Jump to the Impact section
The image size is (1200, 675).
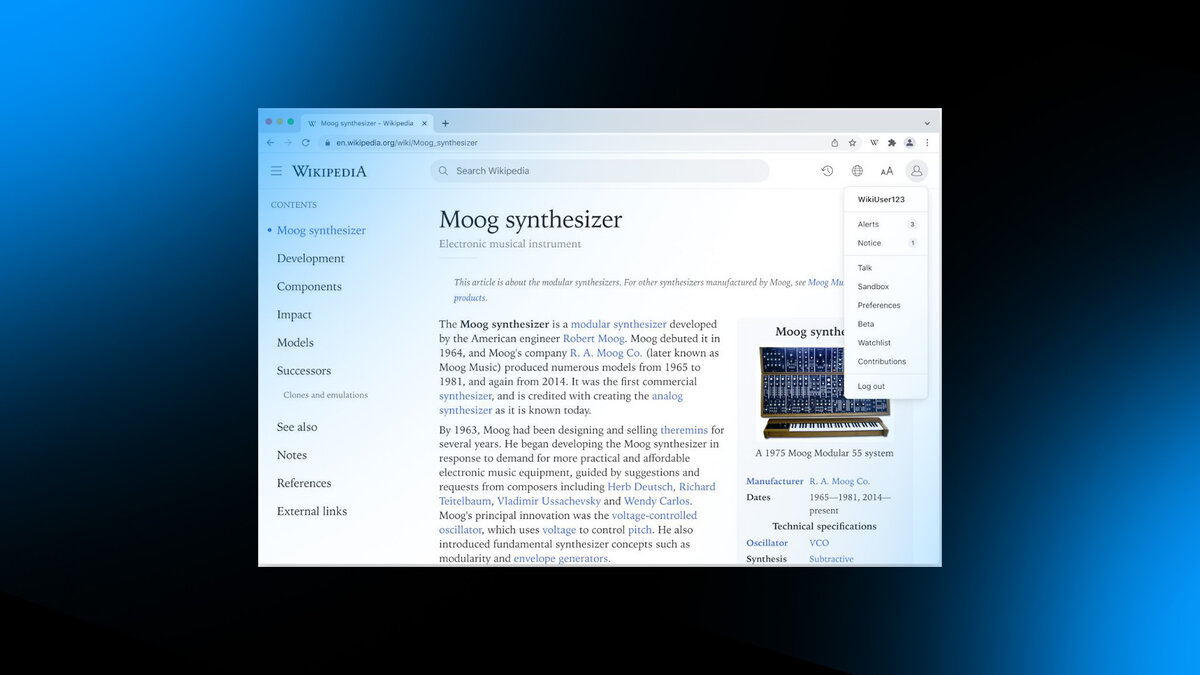(x=294, y=314)
